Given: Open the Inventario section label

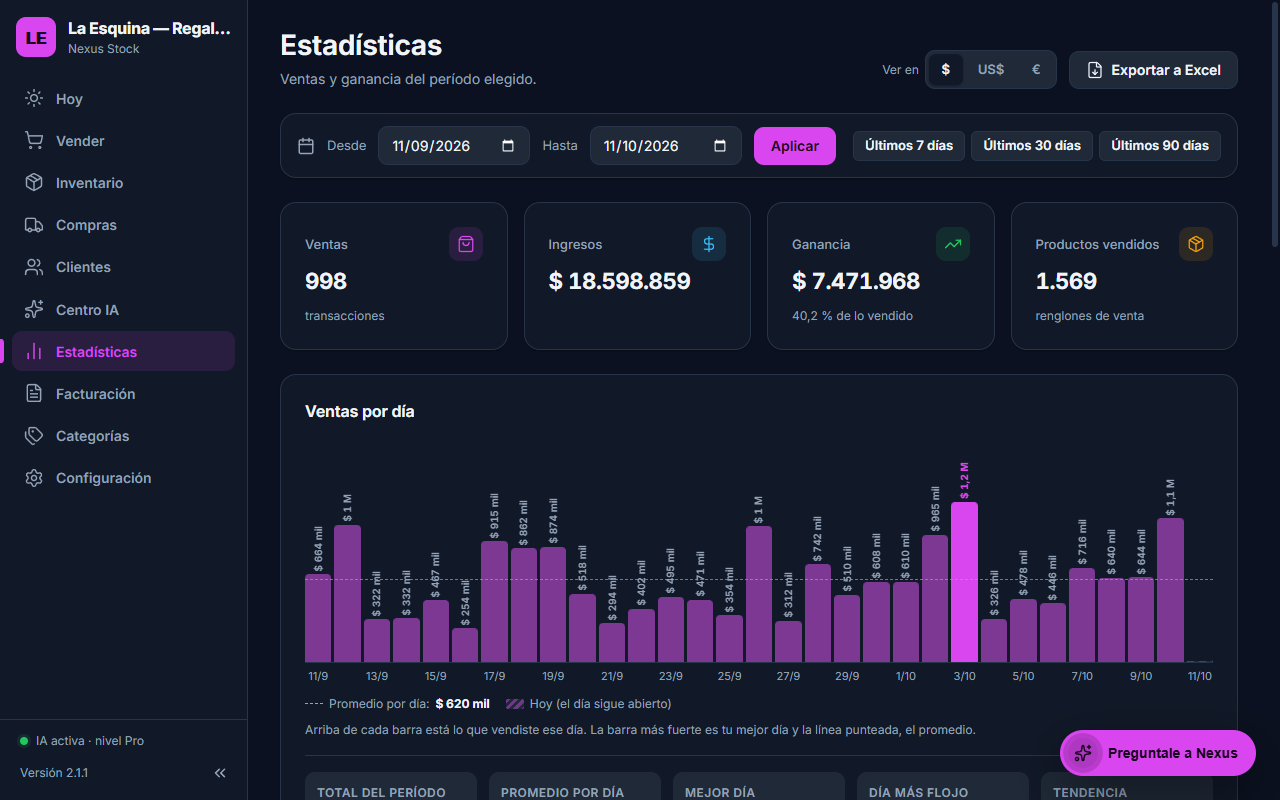Looking at the screenshot, I should (90, 183).
